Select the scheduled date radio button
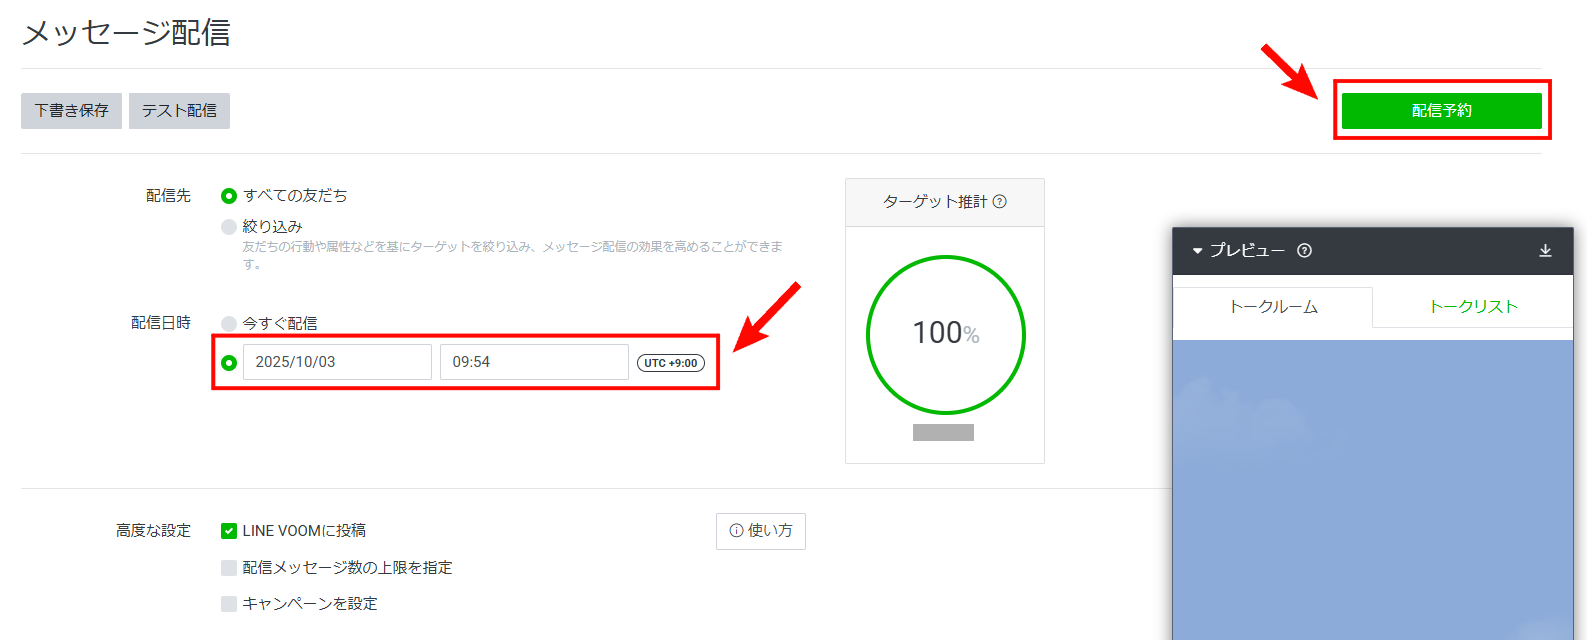The width and height of the screenshot is (1587, 640). tap(229, 363)
